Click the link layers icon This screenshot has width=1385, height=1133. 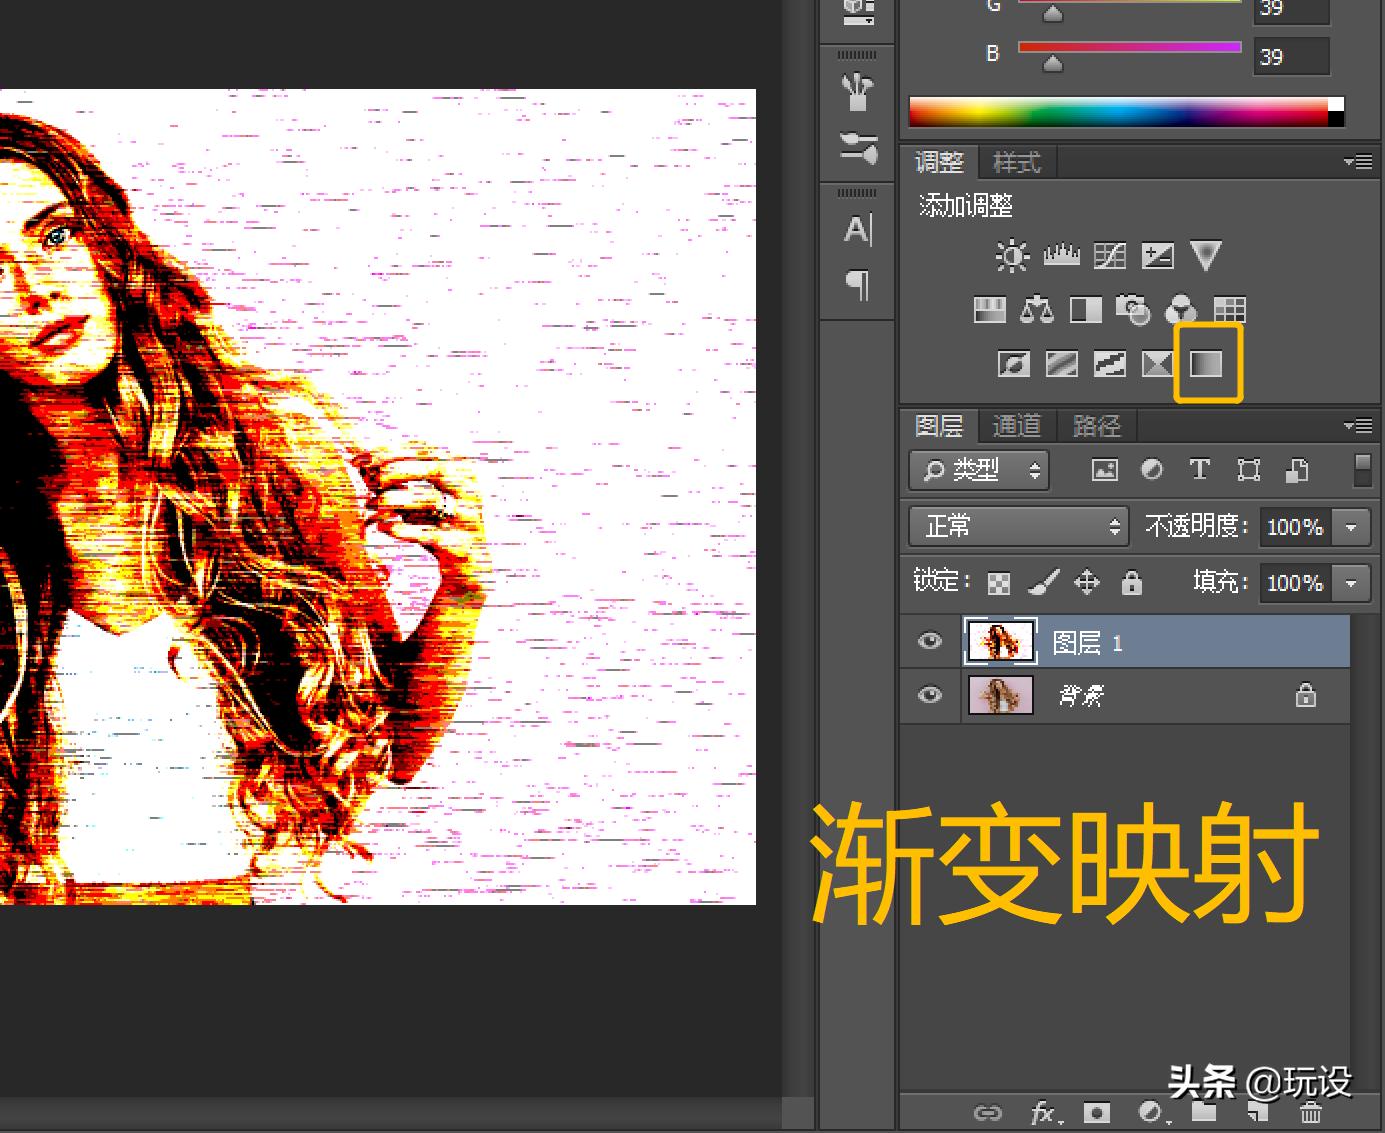click(x=987, y=1113)
